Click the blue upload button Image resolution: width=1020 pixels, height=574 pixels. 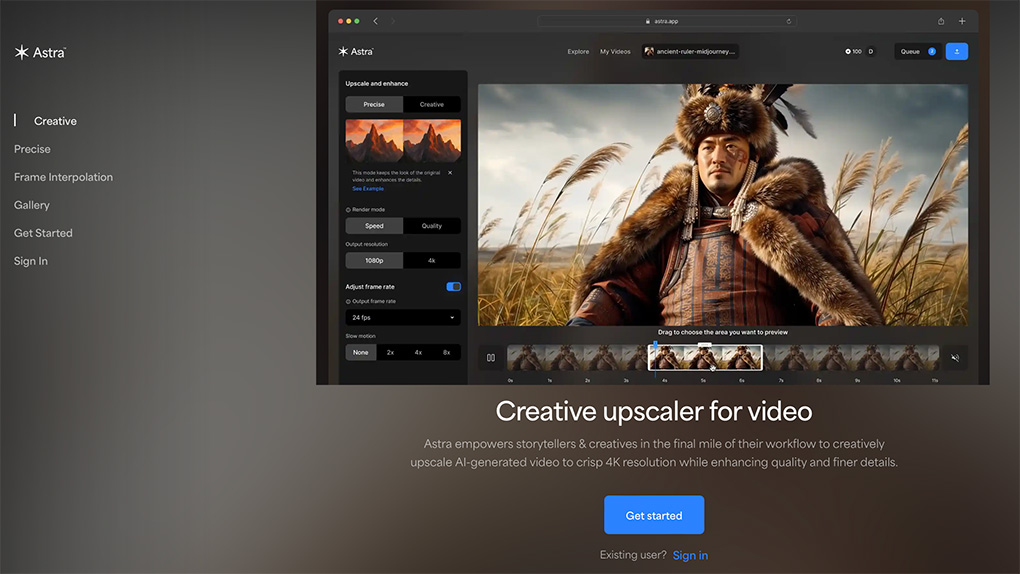pos(956,51)
